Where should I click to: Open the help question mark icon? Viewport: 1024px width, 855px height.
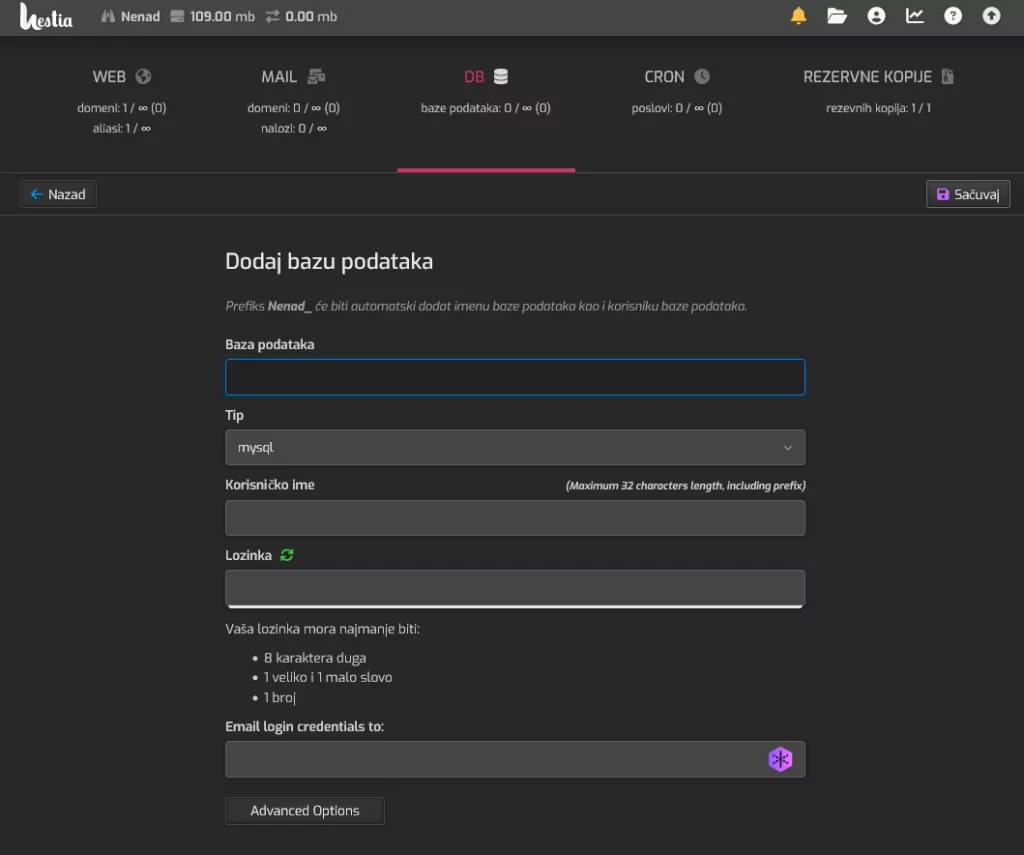[953, 16]
